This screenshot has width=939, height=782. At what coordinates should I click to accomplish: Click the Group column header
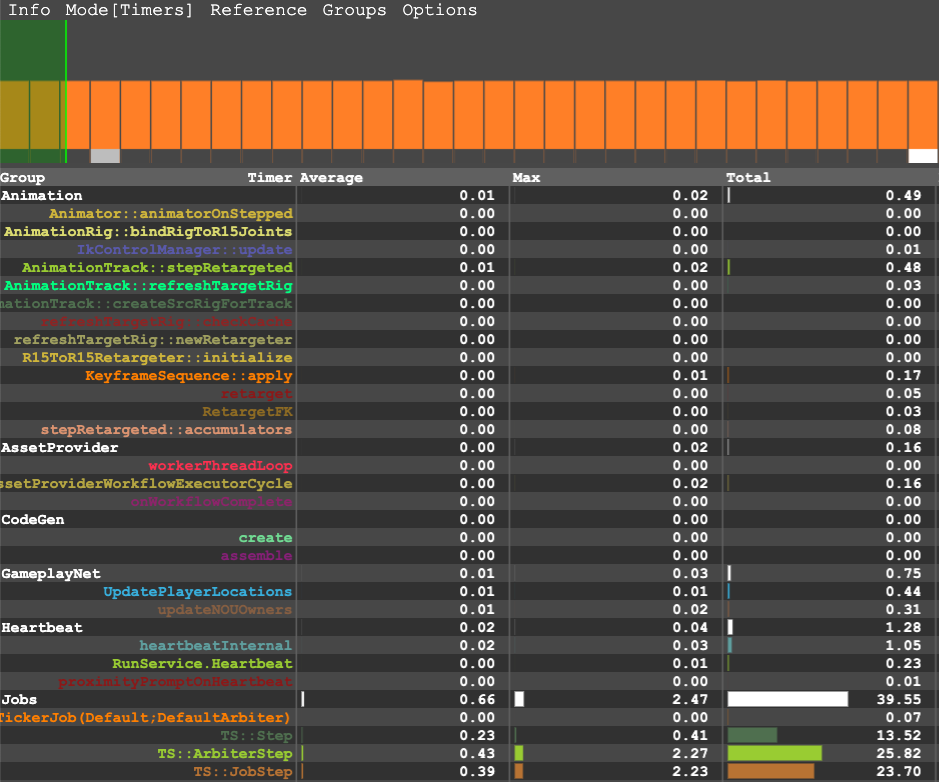point(22,178)
